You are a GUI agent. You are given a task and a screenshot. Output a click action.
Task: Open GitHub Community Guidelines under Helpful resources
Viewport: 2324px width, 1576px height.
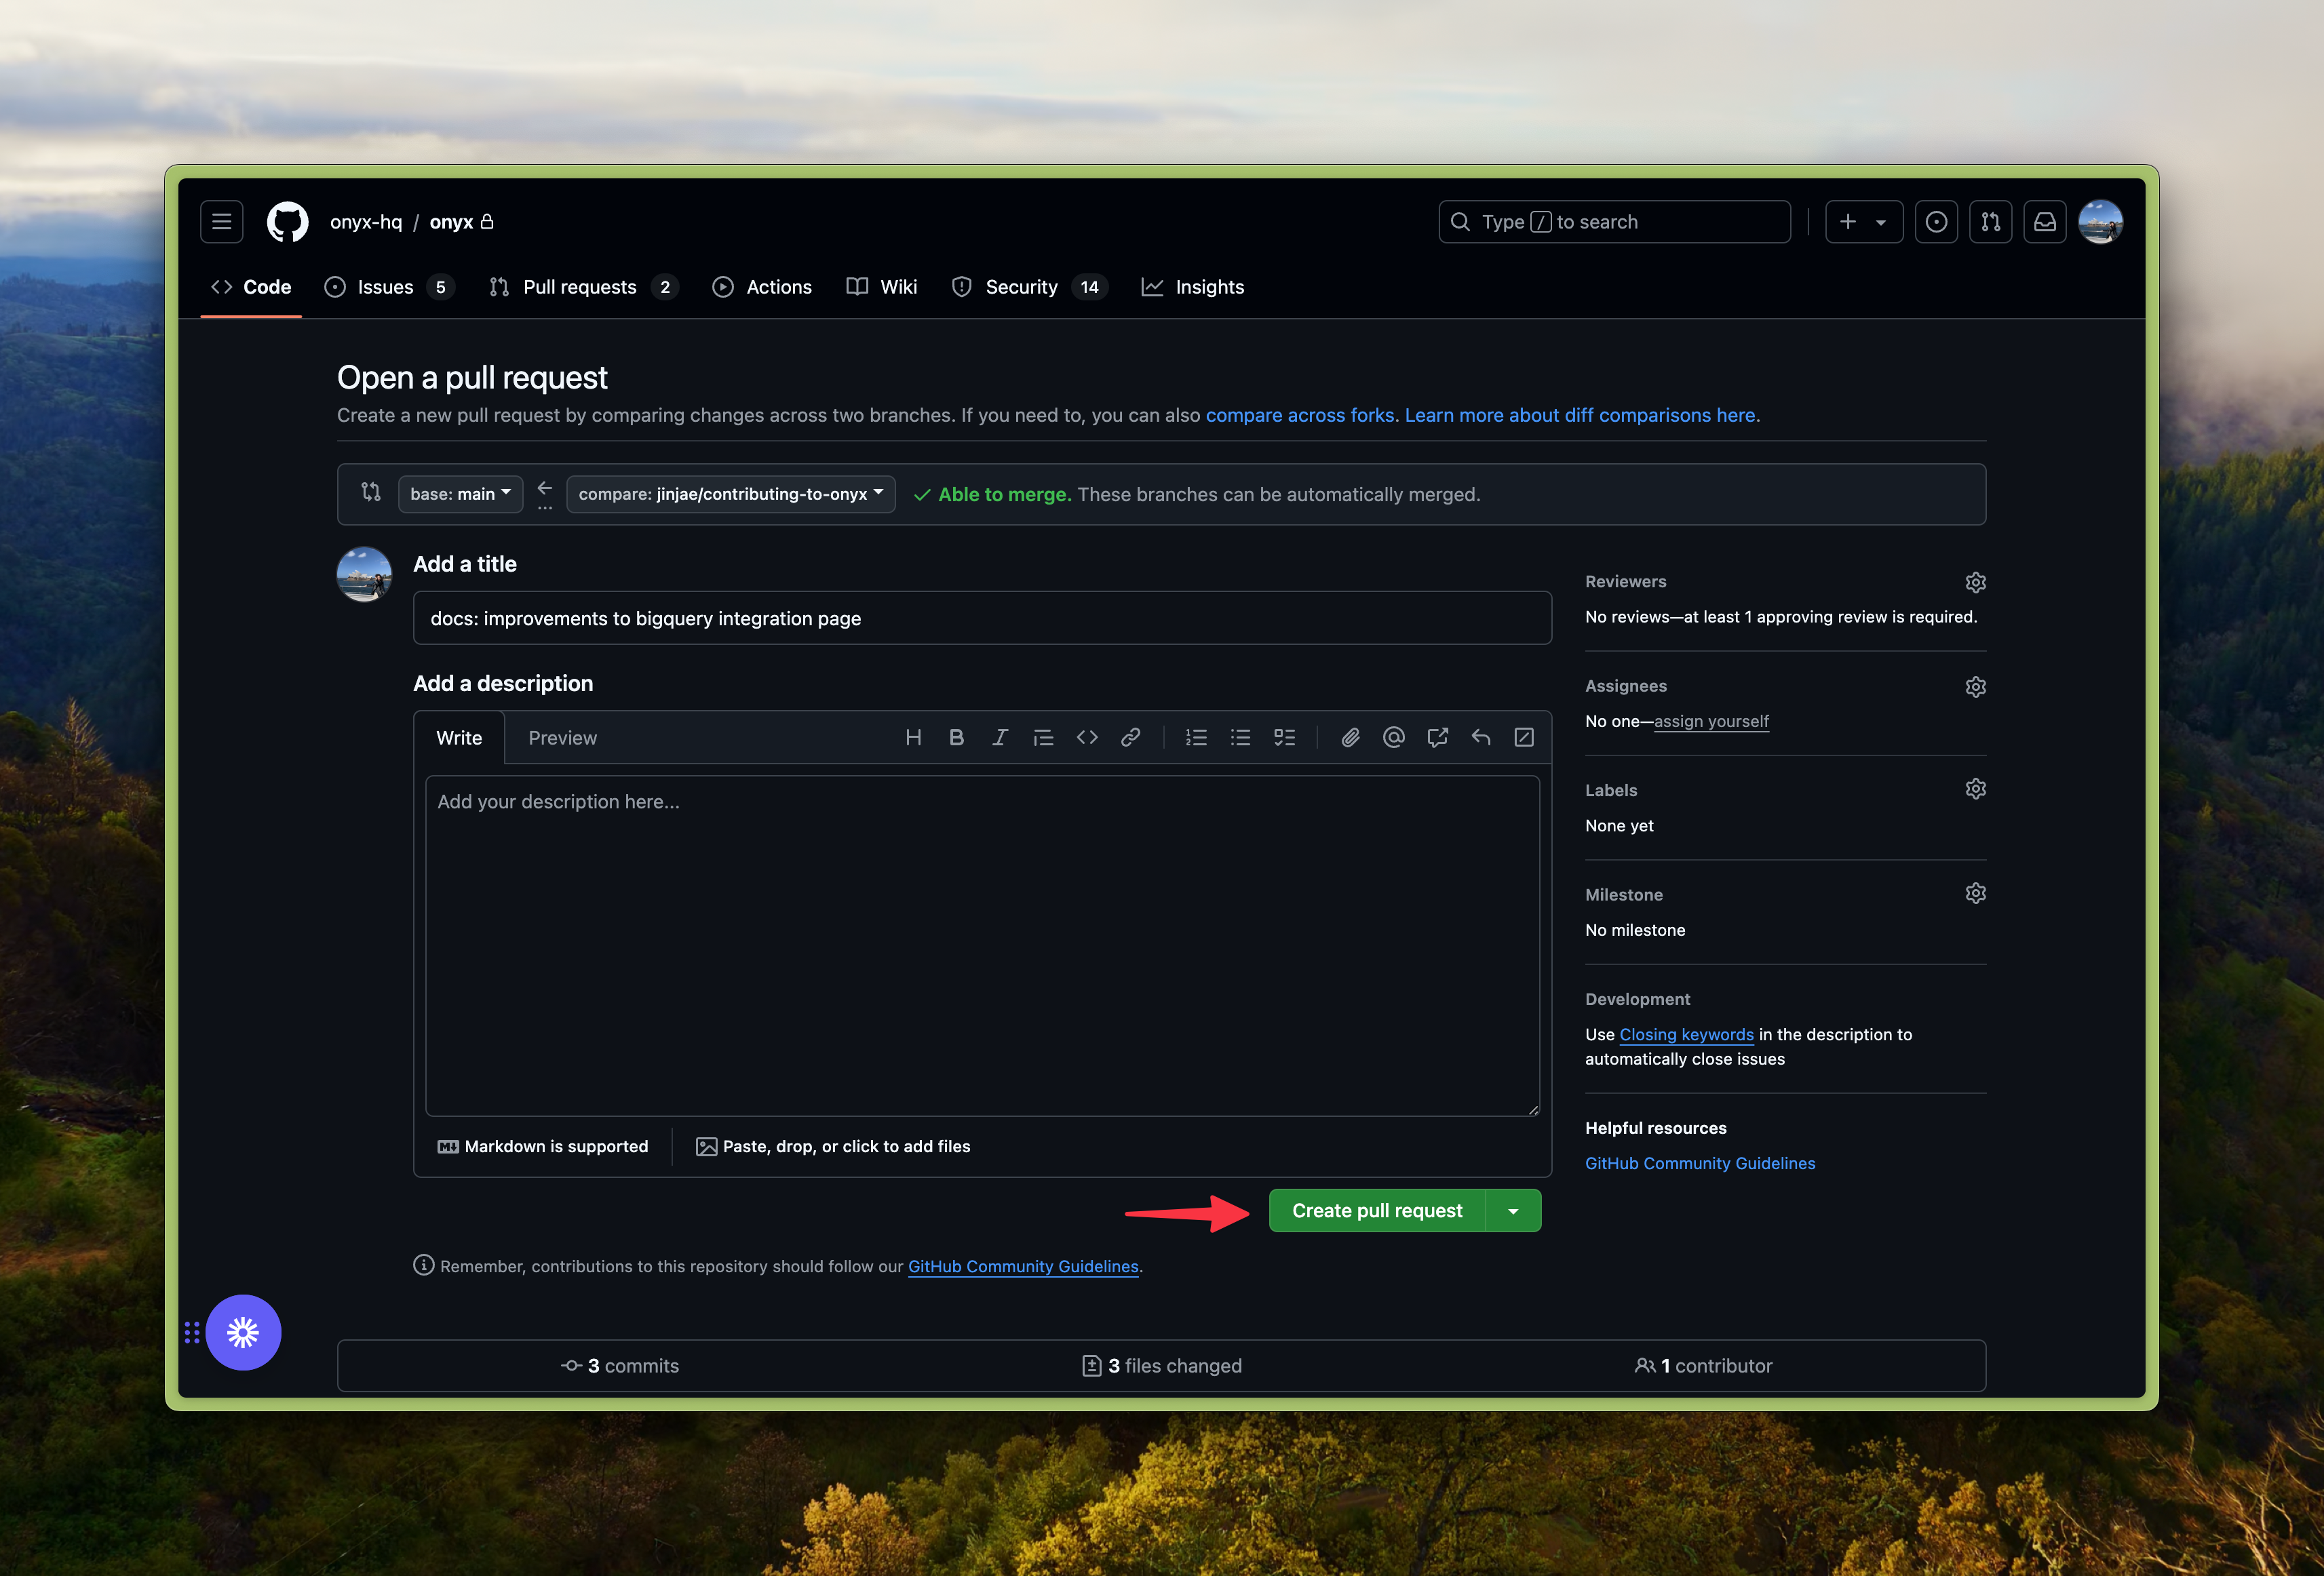coord(1700,1163)
